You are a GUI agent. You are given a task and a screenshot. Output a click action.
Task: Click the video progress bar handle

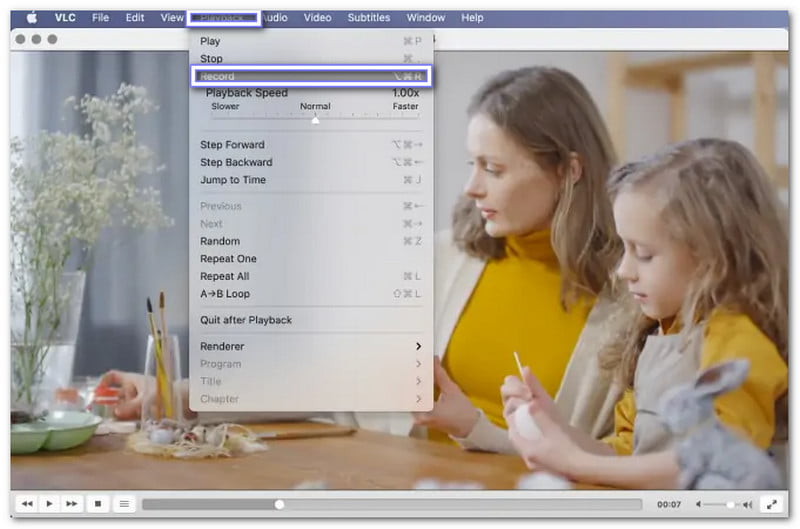pos(279,504)
